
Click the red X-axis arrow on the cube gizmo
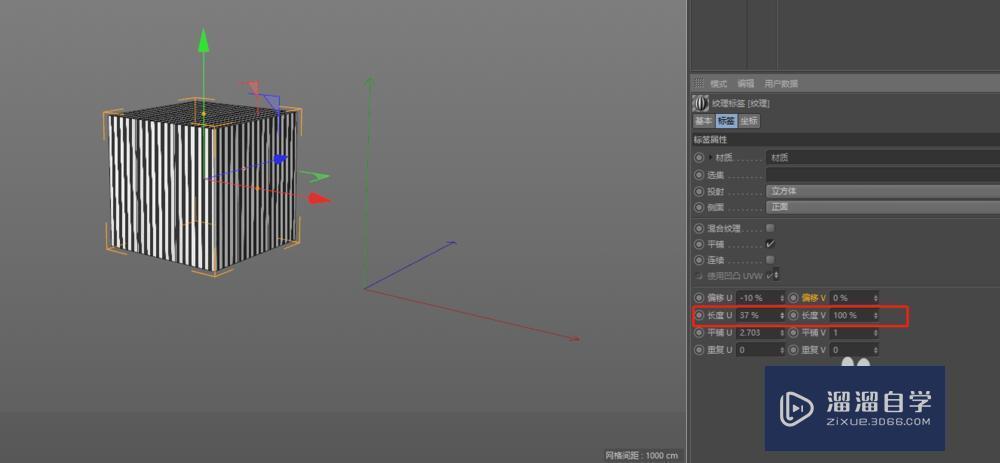[320, 198]
